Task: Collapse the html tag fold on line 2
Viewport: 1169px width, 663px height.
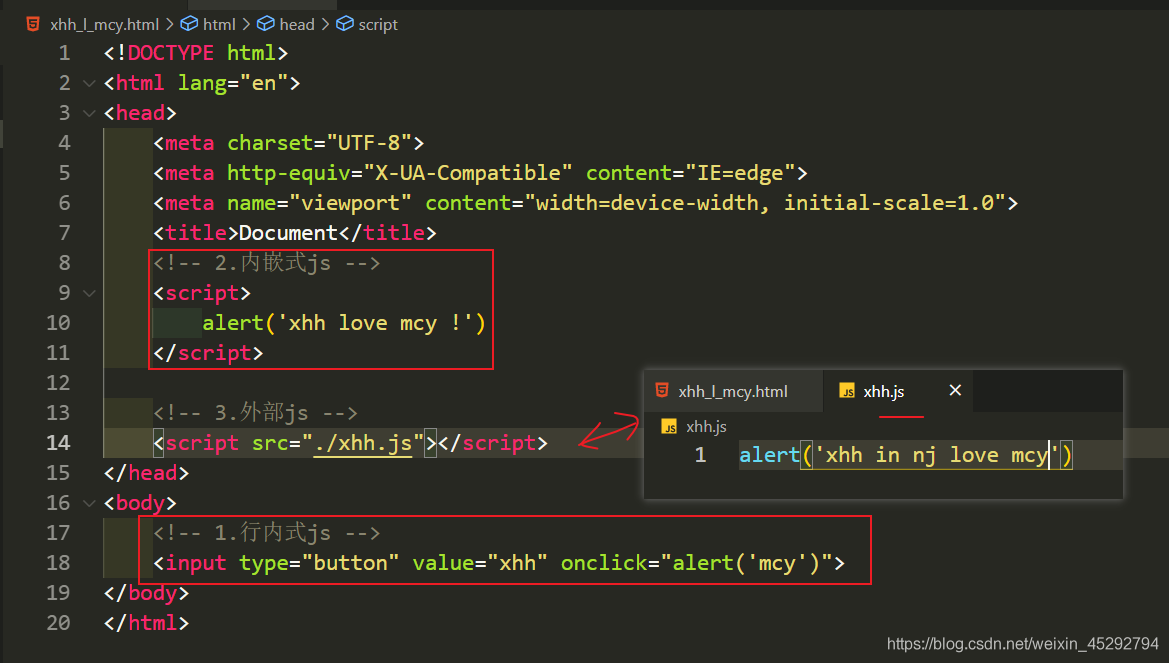Action: point(89,83)
